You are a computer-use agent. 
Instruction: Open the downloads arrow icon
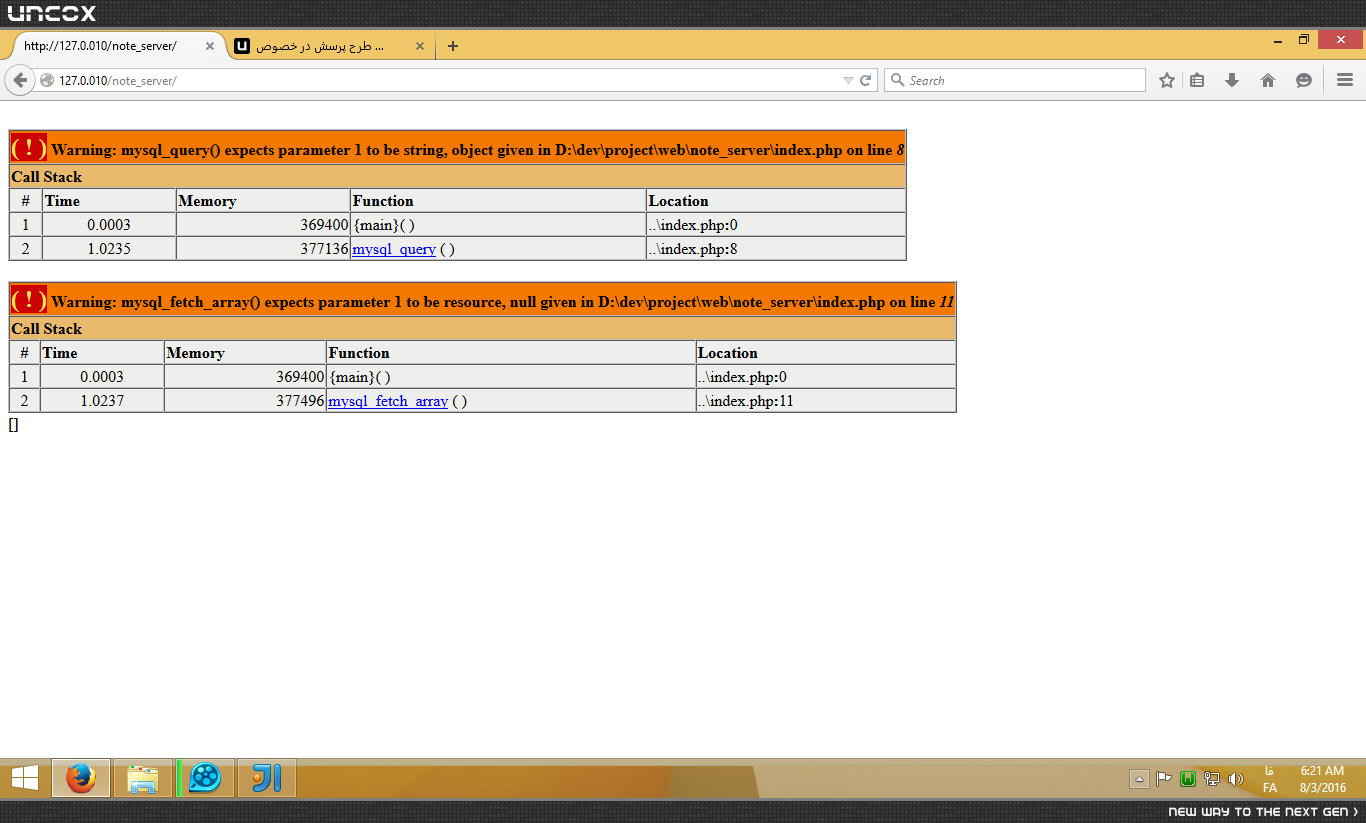[1232, 80]
